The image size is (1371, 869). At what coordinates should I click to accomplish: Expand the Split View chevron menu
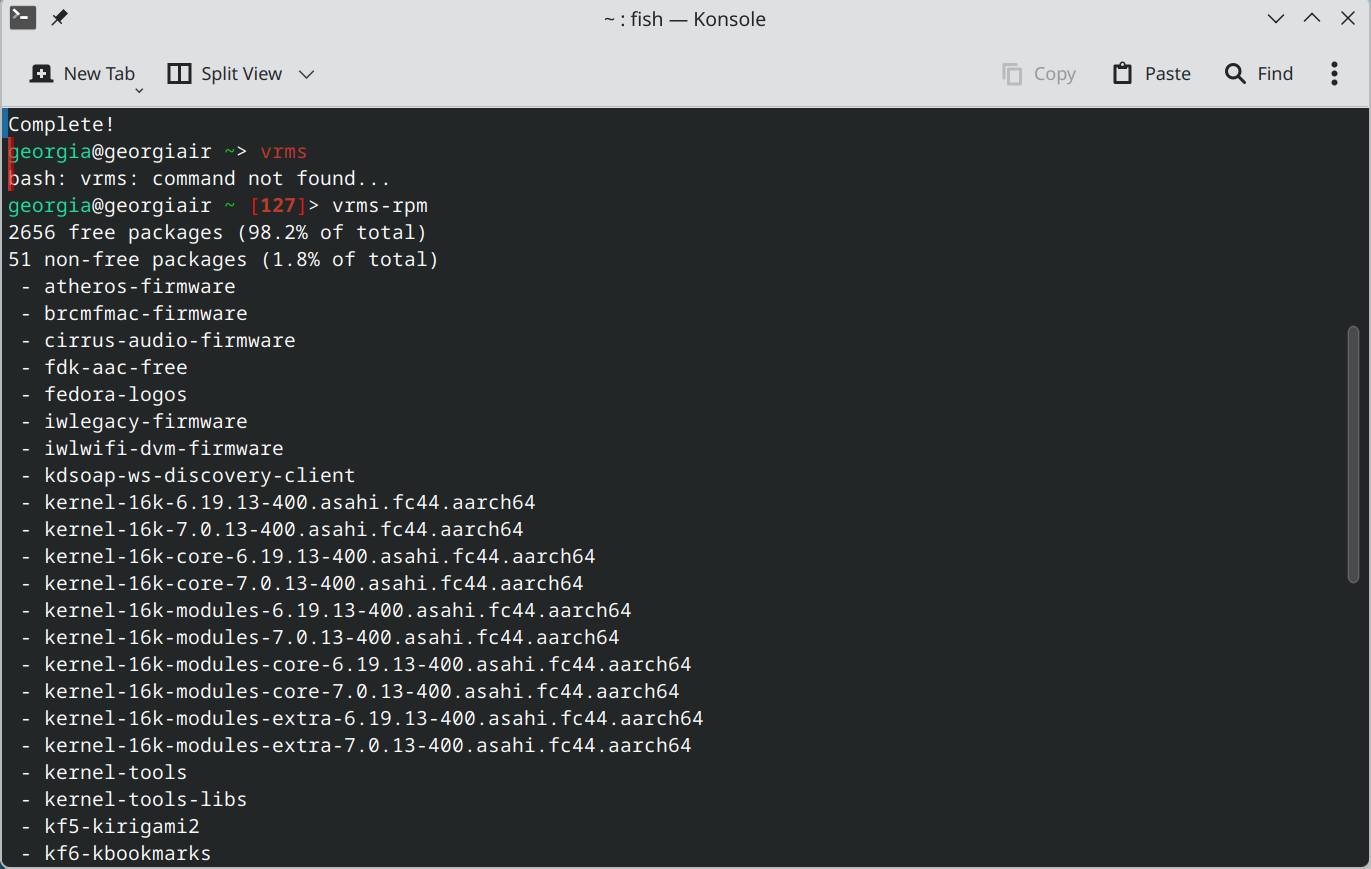(307, 74)
